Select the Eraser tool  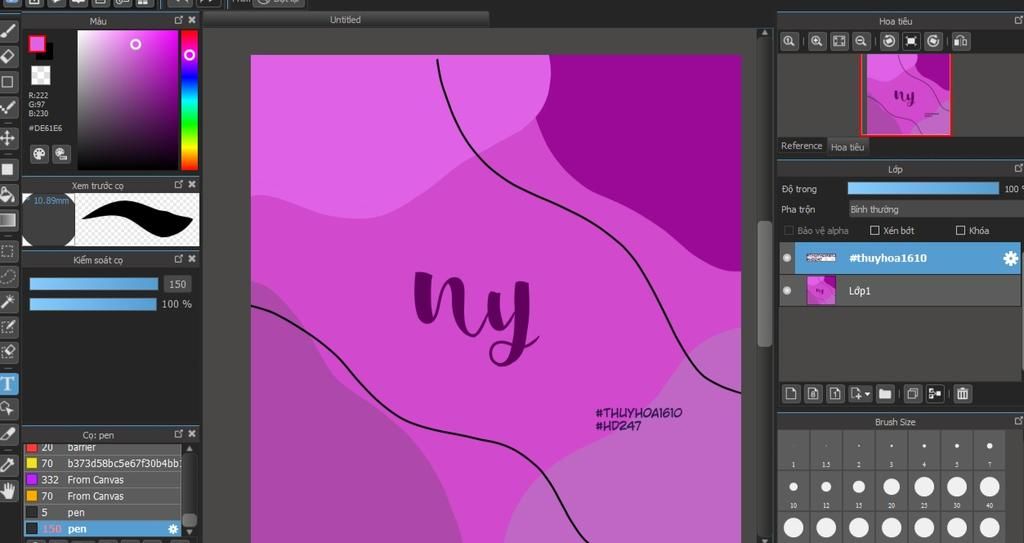pyautogui.click(x=8, y=56)
